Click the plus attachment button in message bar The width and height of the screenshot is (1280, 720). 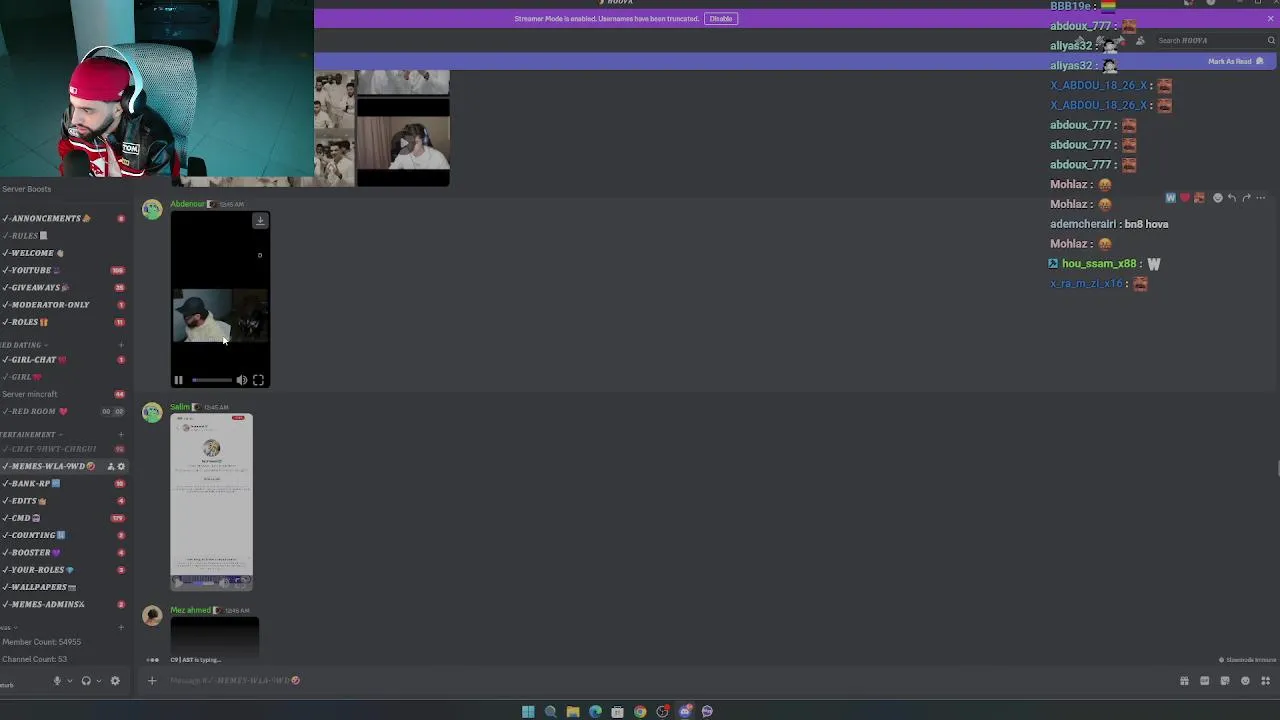[x=152, y=681]
